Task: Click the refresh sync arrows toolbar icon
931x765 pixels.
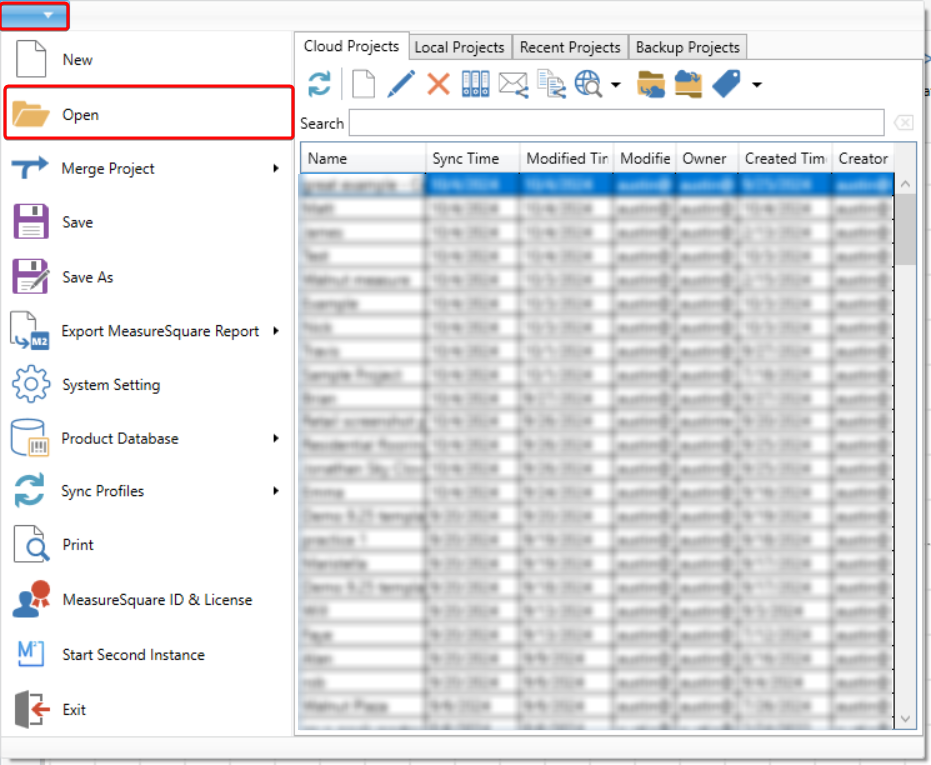Action: point(319,84)
